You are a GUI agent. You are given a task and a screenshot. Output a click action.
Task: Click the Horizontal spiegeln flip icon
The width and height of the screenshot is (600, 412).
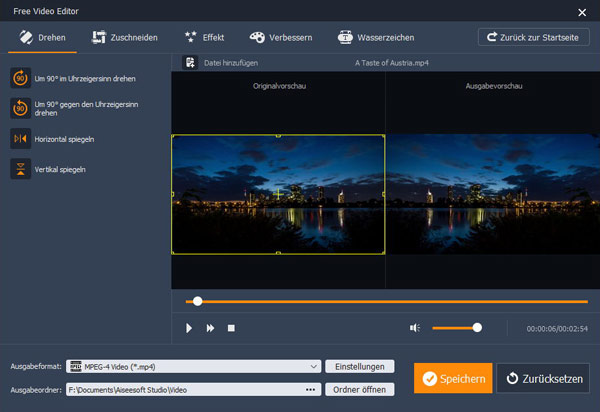[20, 138]
